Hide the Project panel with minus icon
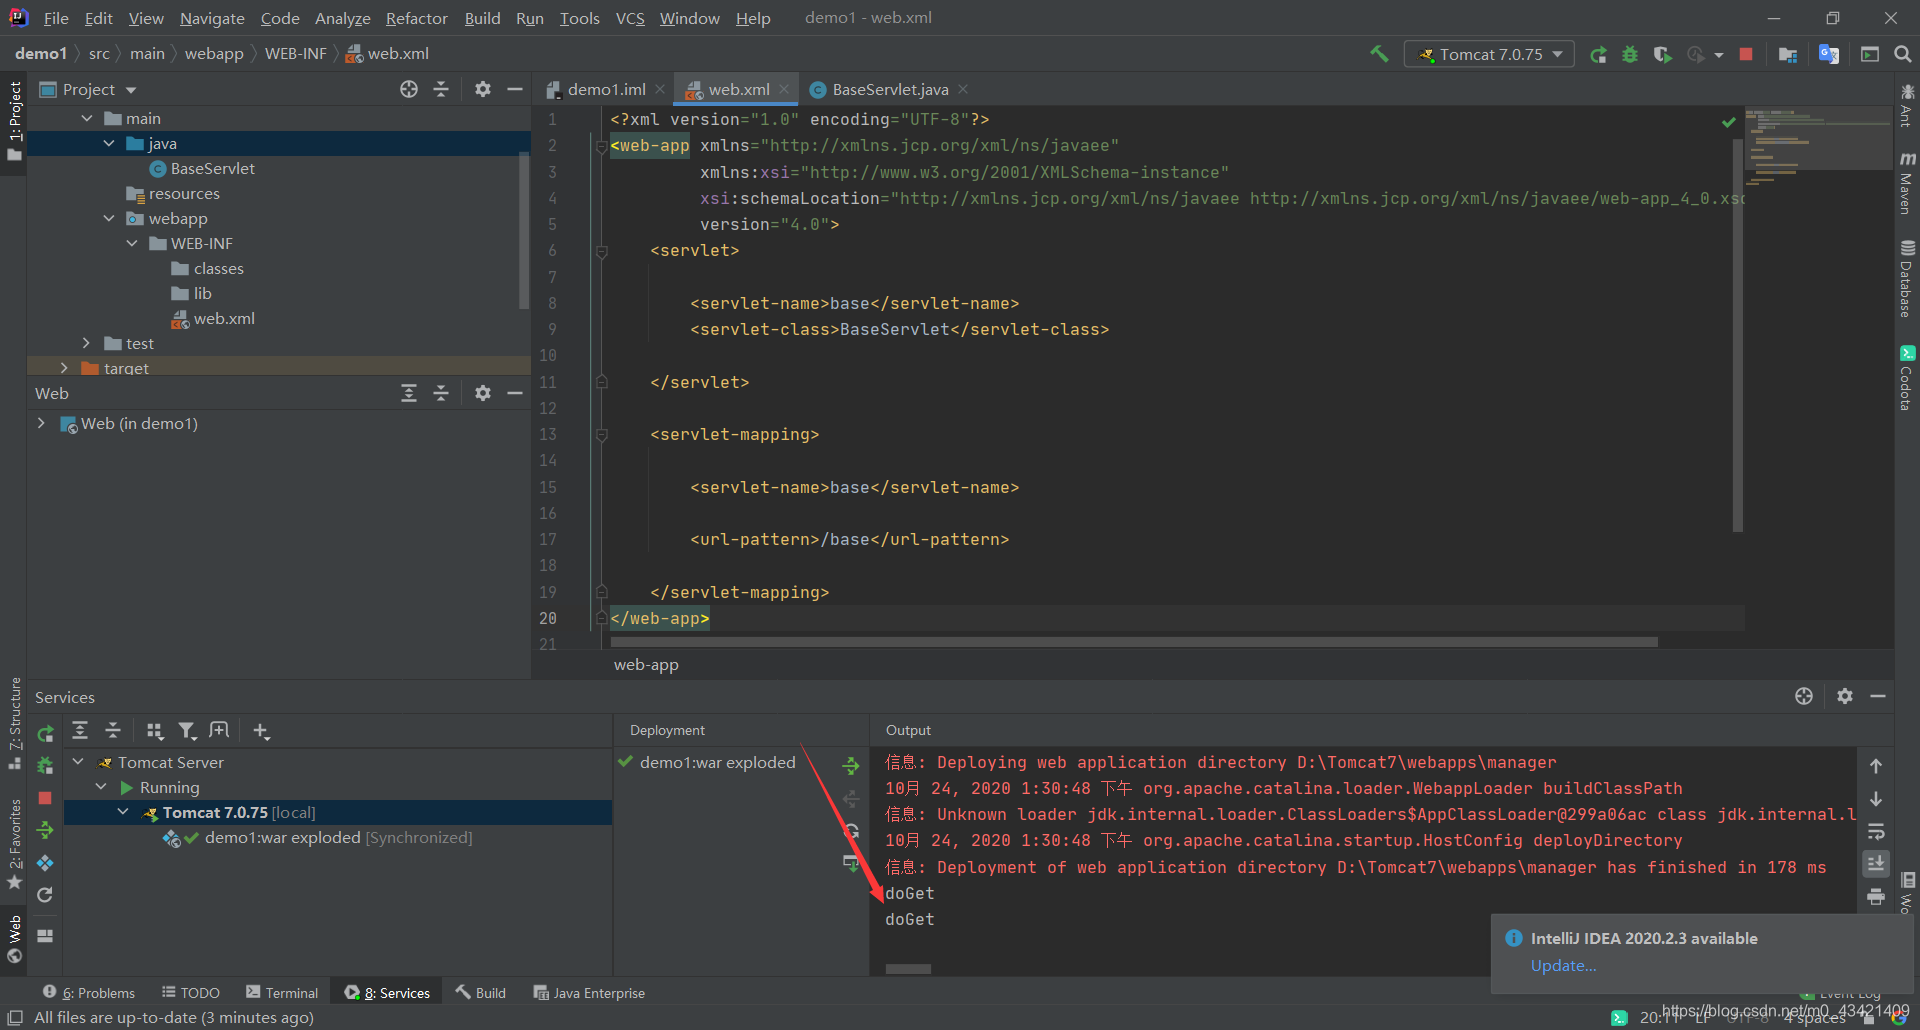The width and height of the screenshot is (1920, 1030). [515, 89]
